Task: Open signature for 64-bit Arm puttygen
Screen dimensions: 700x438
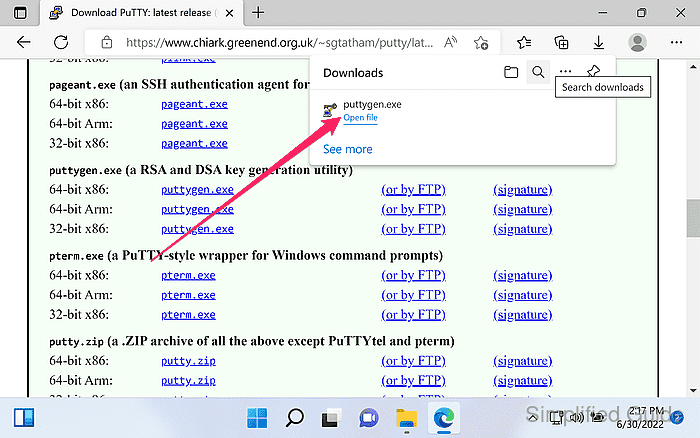Action: 523,209
